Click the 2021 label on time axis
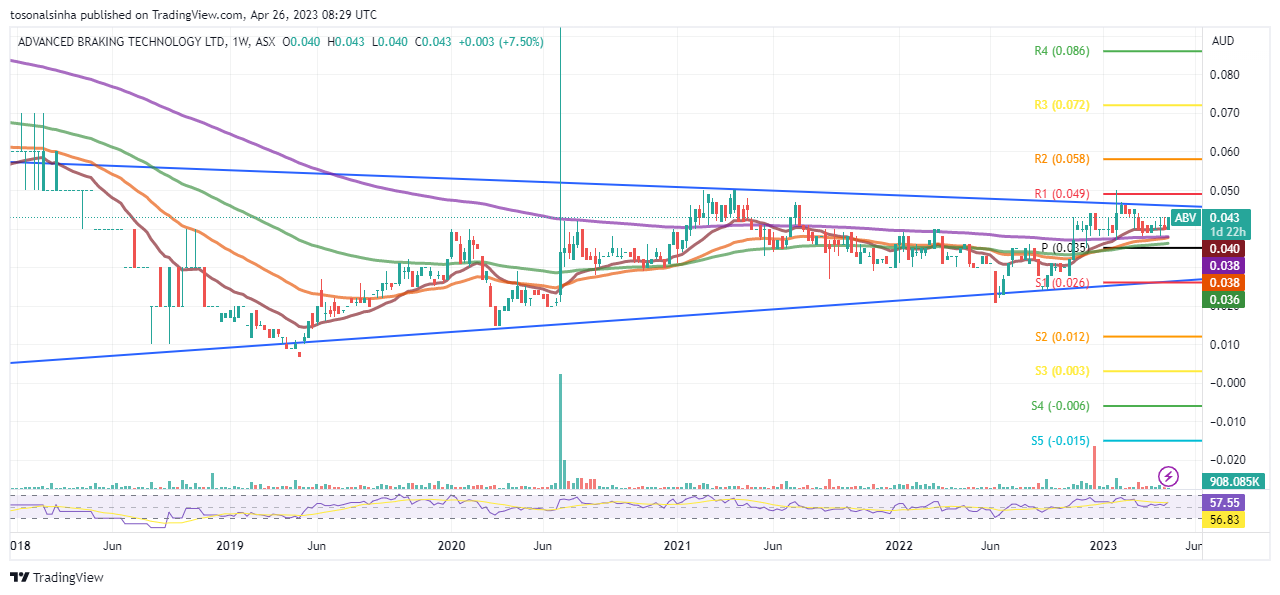This screenshot has width=1280, height=595. (677, 546)
